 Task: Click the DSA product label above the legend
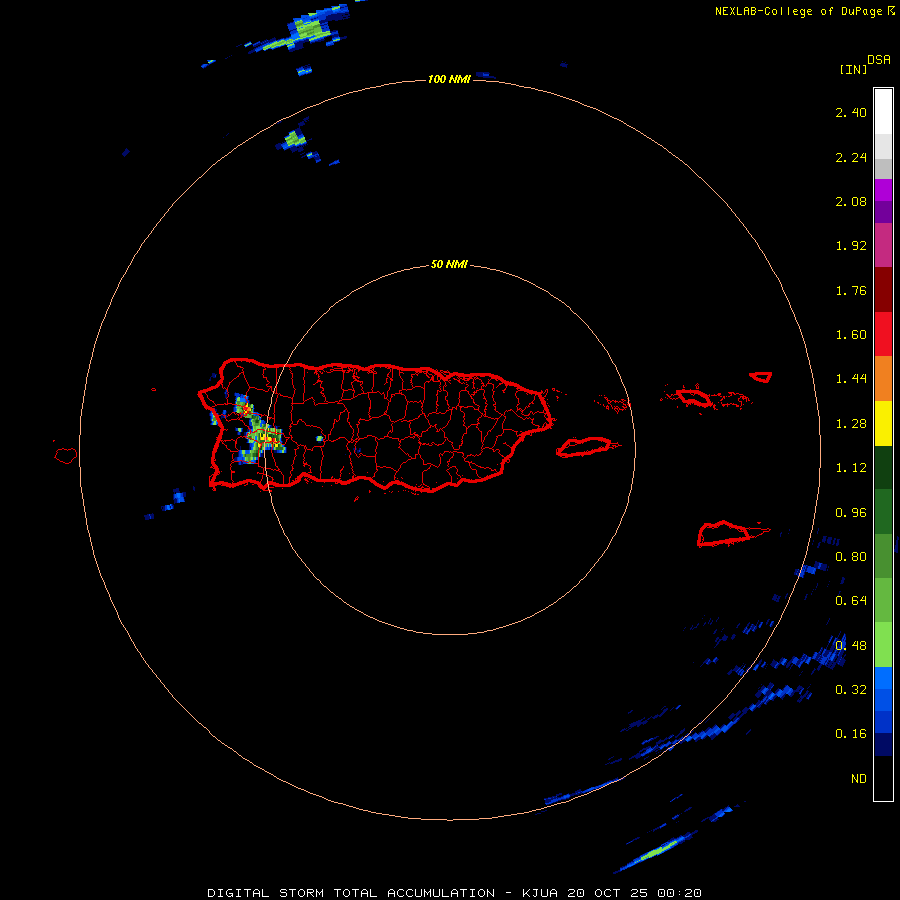(879, 59)
